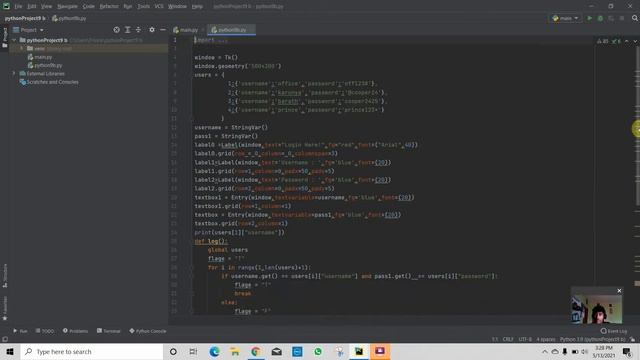Open the Python Console tool window
Image resolution: width=640 pixels, height=360 pixels.
tap(148, 331)
